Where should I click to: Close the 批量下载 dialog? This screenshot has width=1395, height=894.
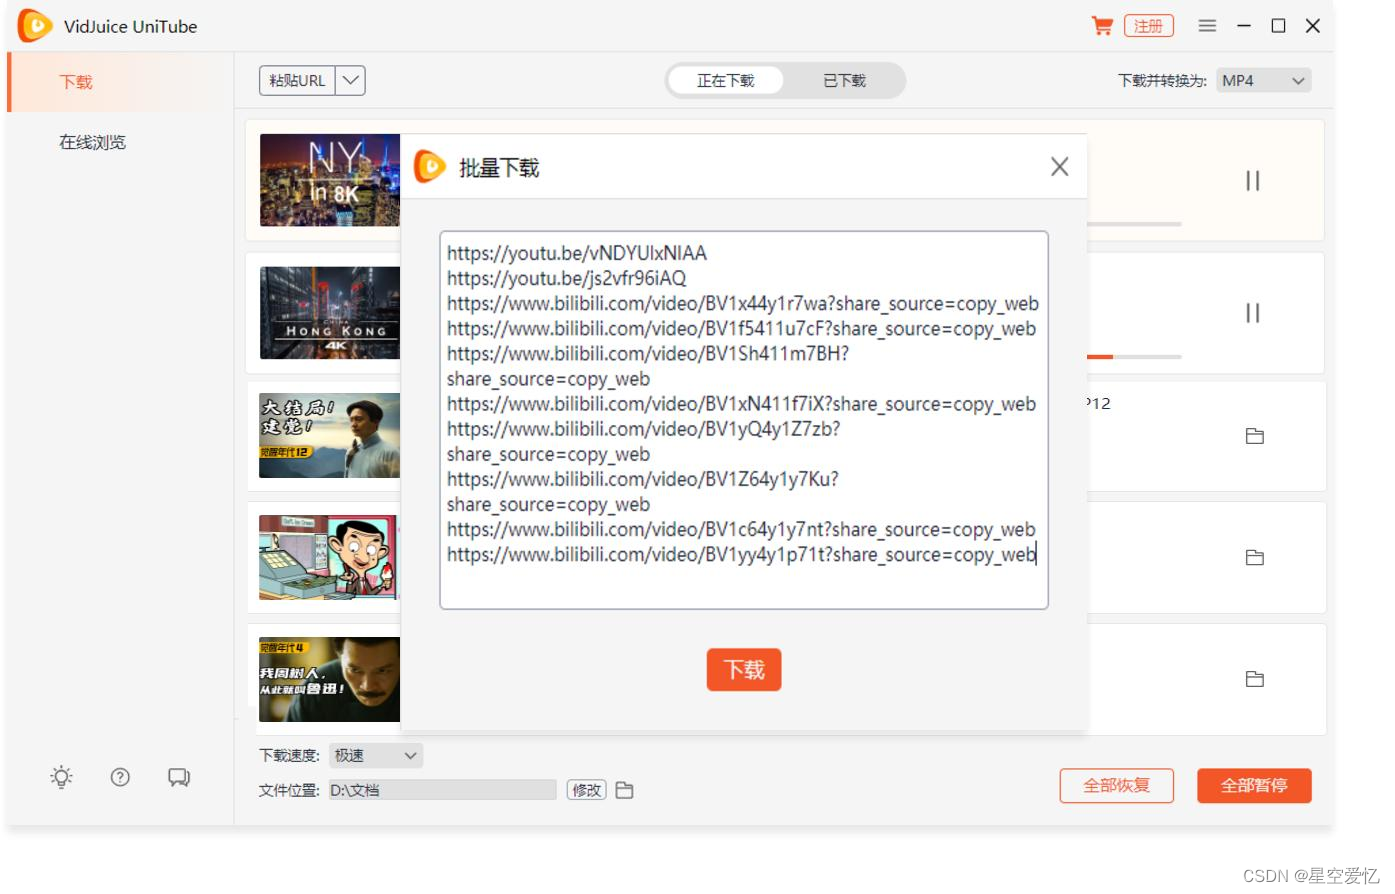click(1060, 167)
